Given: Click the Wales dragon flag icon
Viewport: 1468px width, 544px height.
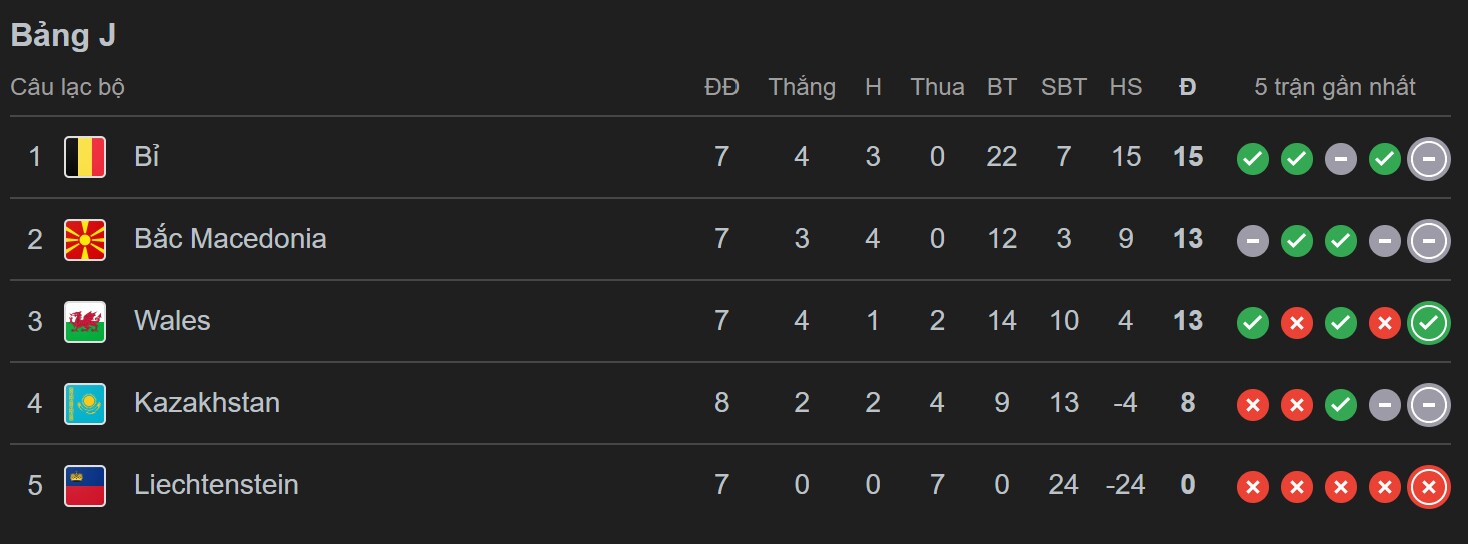Looking at the screenshot, I should point(85,321).
